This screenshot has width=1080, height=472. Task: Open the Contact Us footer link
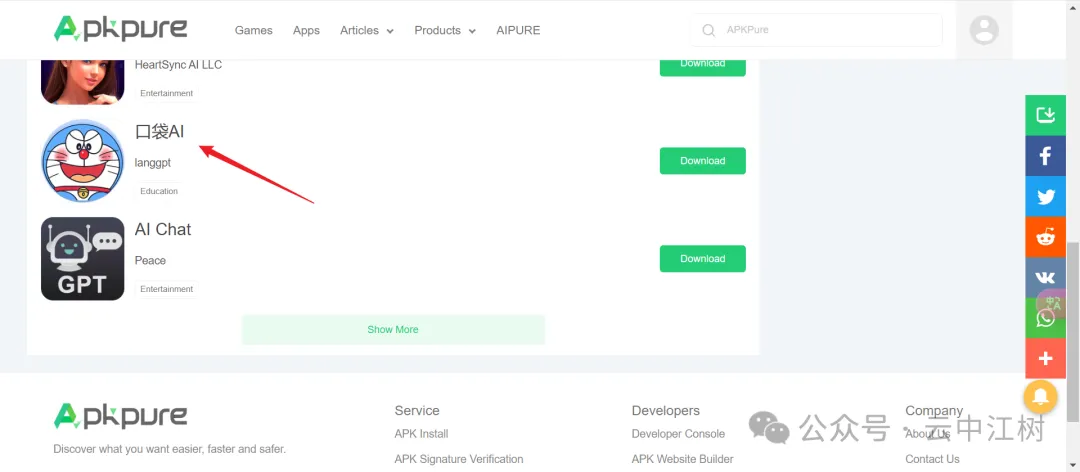click(933, 459)
